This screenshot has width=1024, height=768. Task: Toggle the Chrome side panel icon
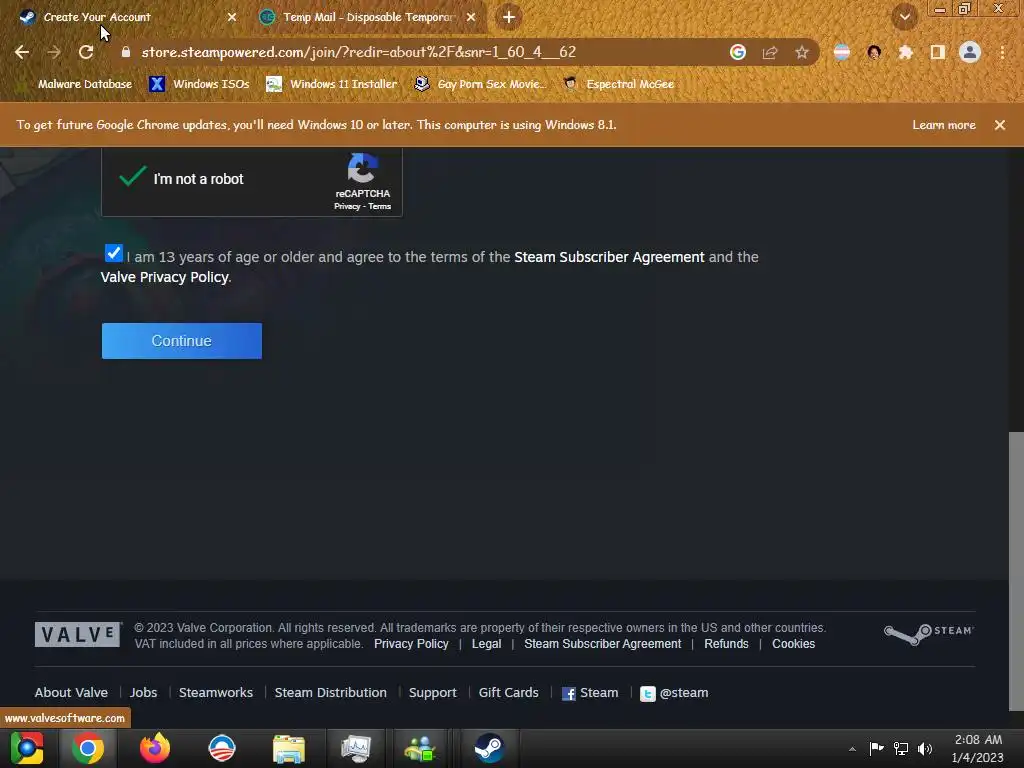938,52
